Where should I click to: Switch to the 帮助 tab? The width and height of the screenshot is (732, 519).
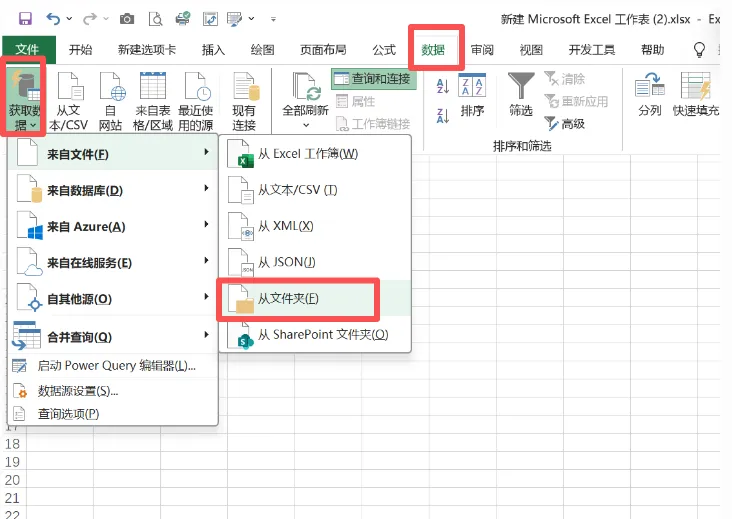653,49
